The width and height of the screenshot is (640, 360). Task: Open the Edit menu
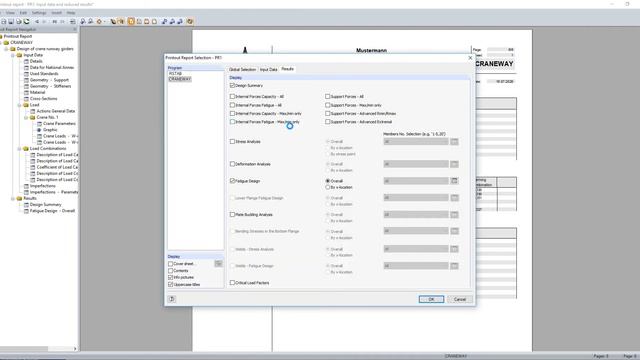click(23, 13)
